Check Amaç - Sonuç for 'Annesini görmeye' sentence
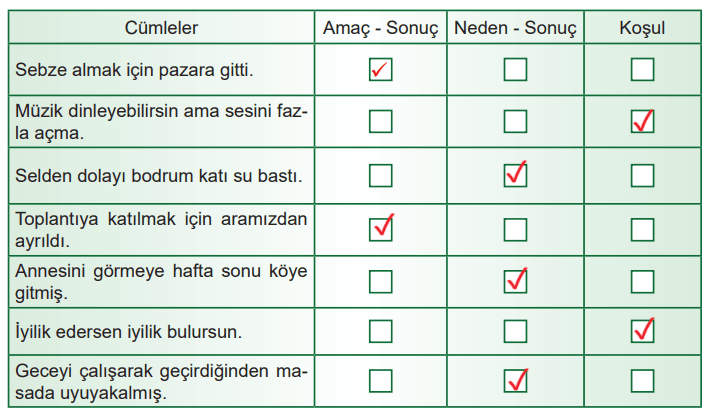This screenshot has height=418, width=705. coord(380,281)
